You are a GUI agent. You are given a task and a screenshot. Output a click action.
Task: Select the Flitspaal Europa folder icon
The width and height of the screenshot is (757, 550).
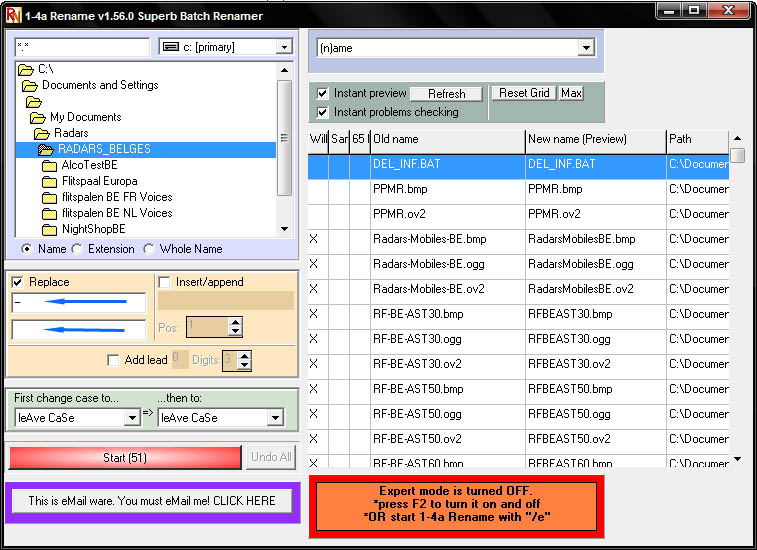(50, 181)
